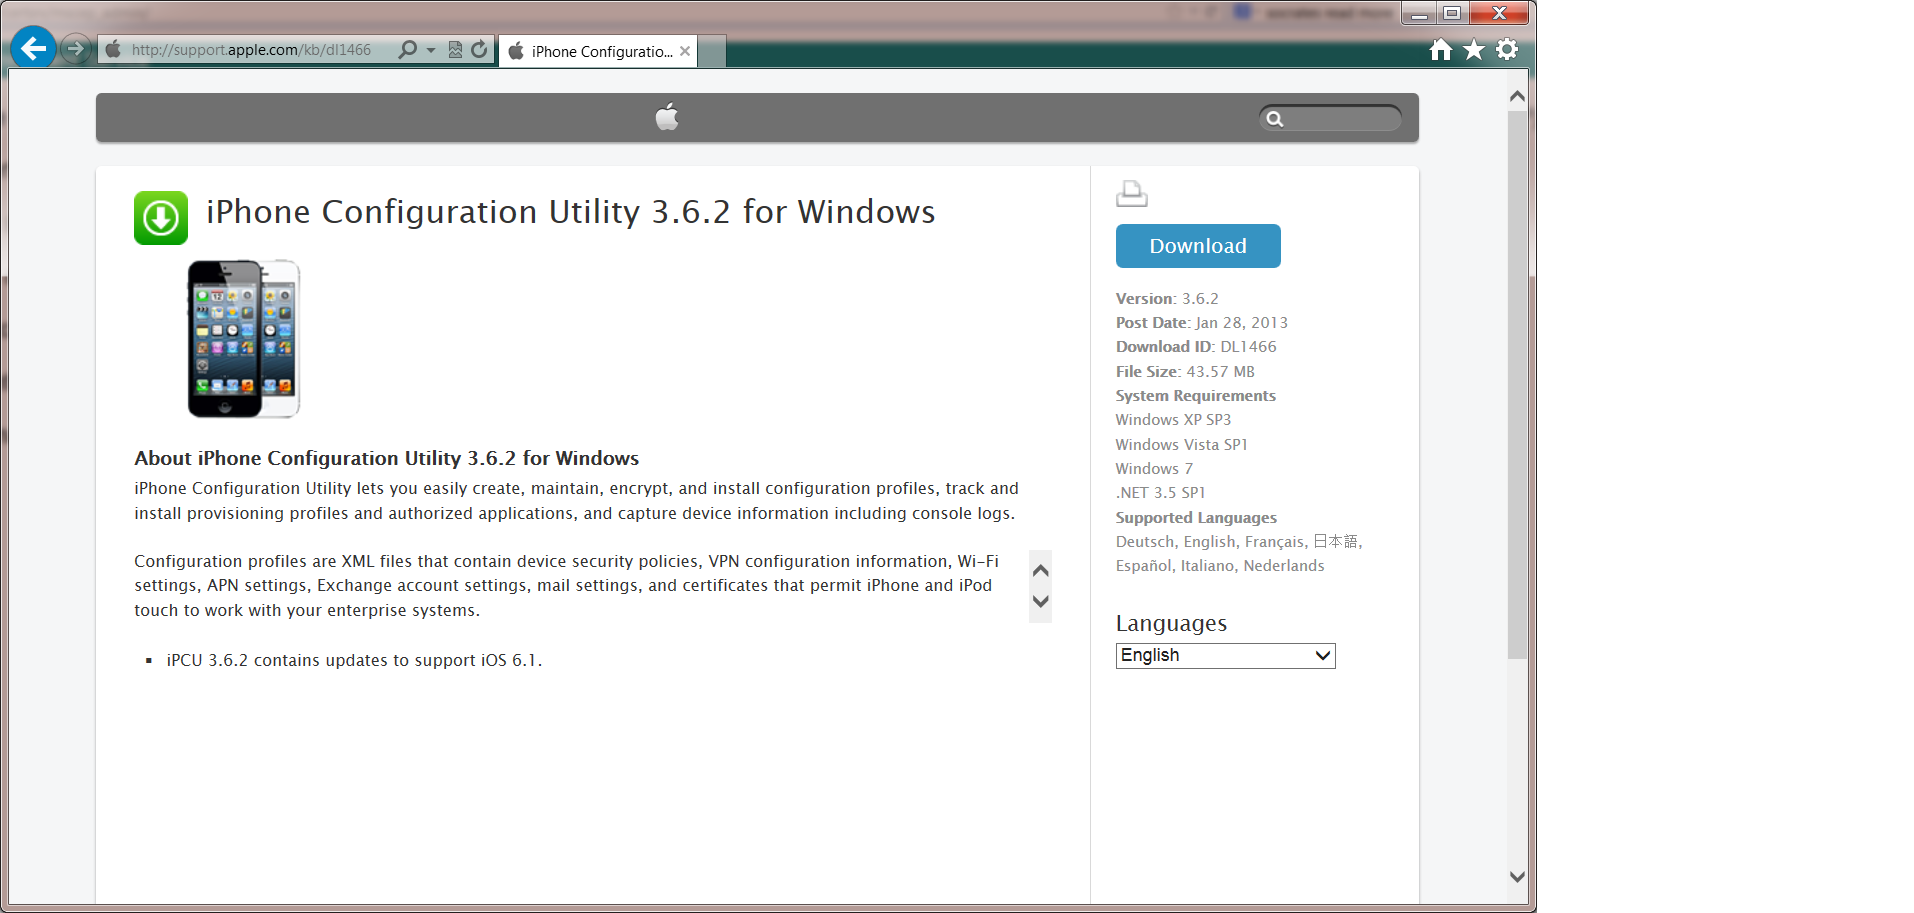Viewport: 1914px width, 913px height.
Task: Click the iPhone 5 product image
Action: [244, 339]
